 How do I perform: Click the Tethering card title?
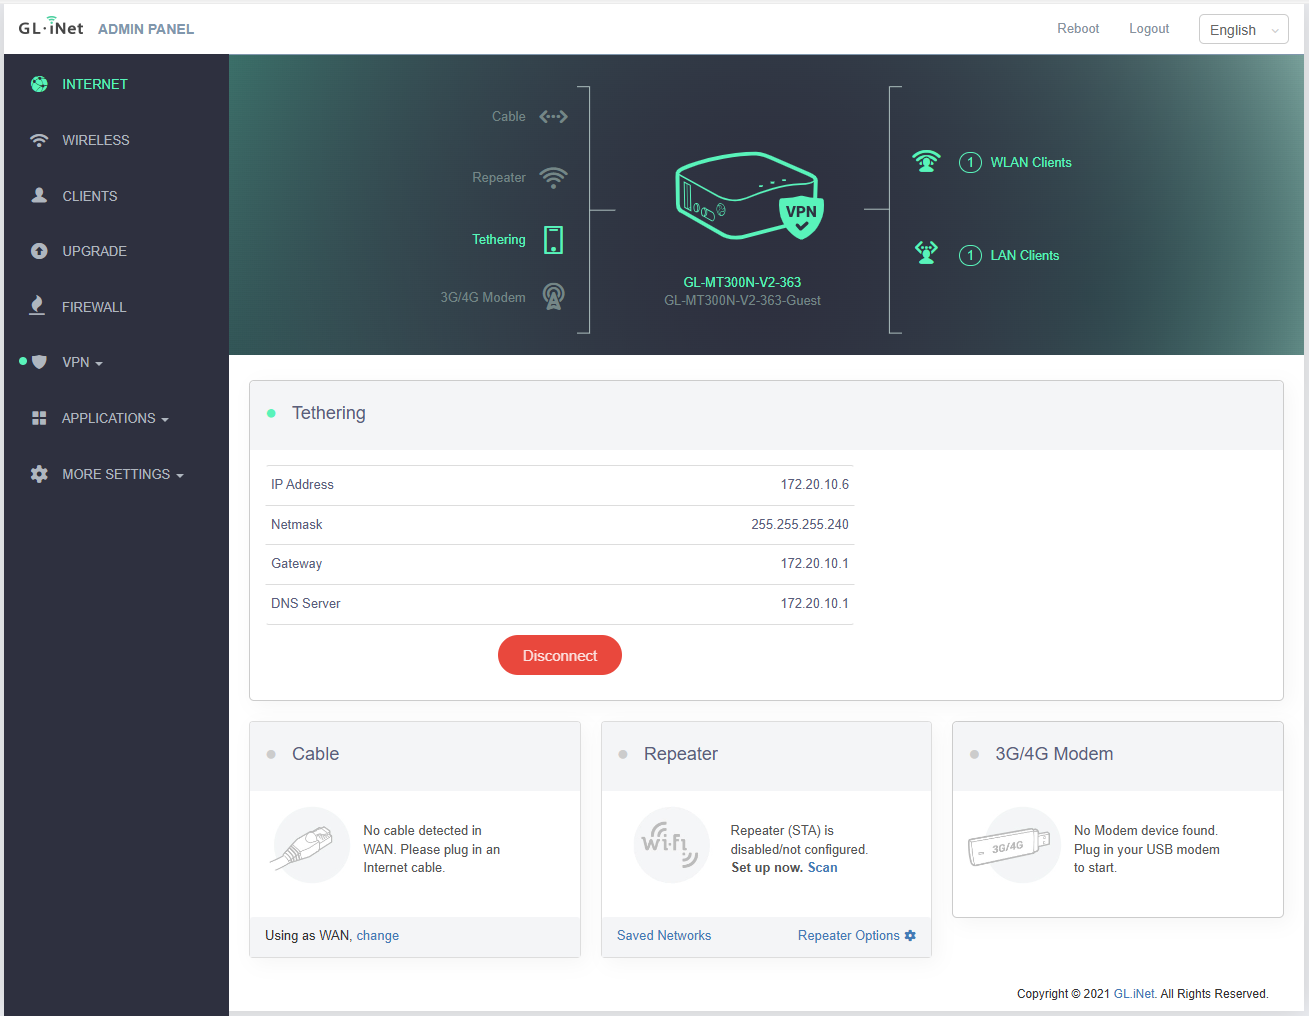[x=329, y=413]
